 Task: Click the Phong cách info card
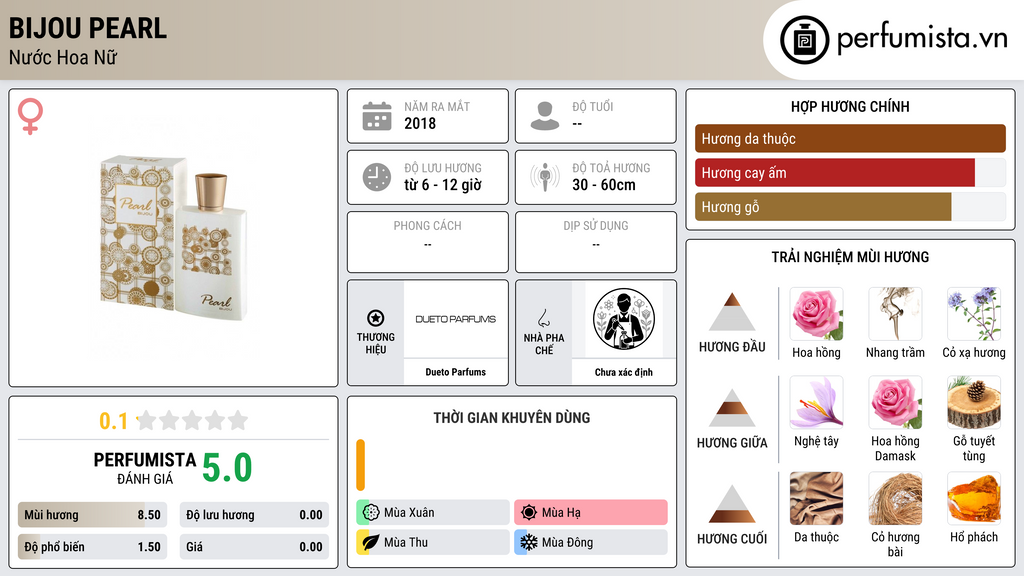428,242
